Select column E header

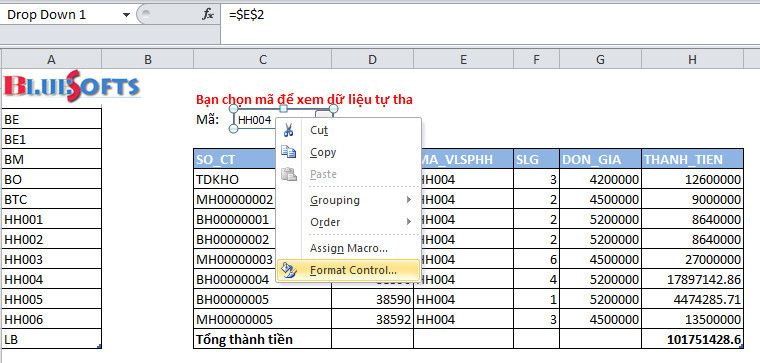(x=463, y=59)
